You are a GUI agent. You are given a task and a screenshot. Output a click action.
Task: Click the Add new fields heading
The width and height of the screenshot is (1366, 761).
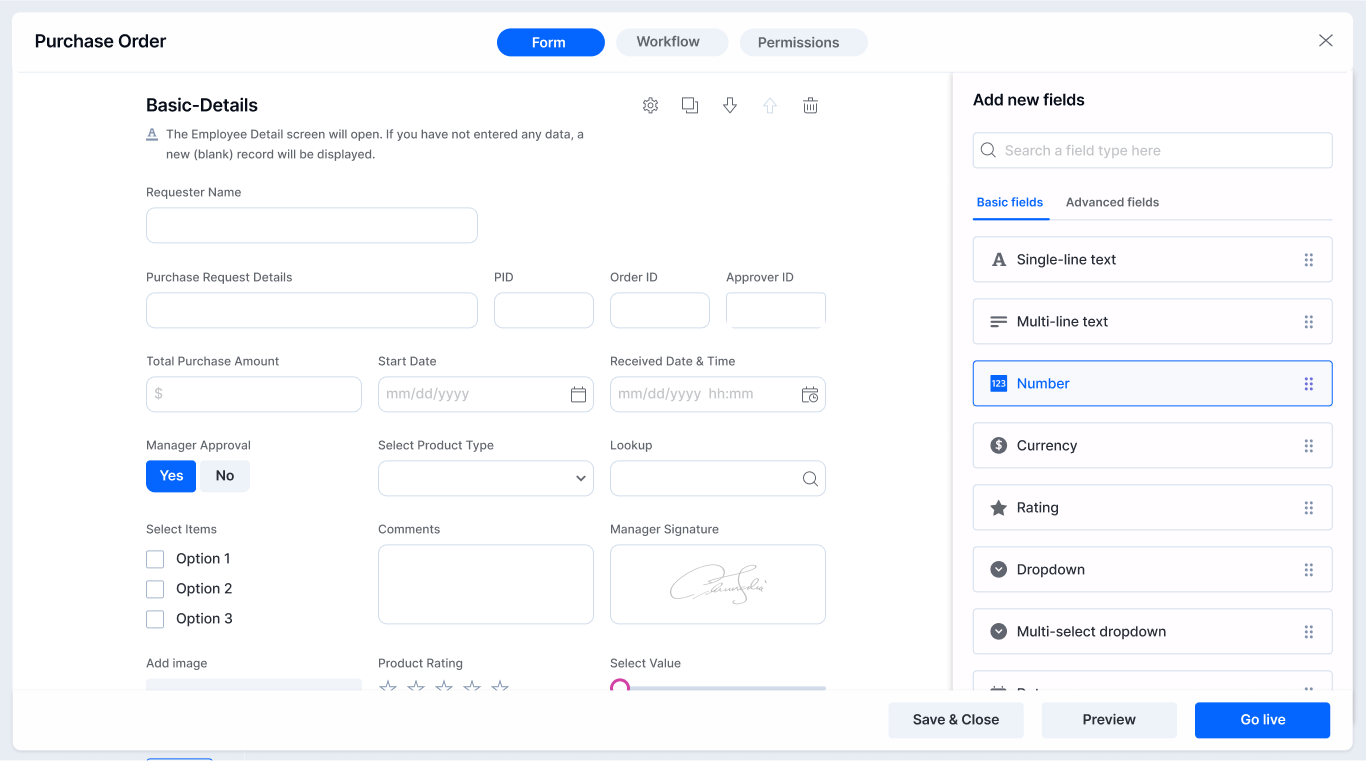(x=1029, y=100)
